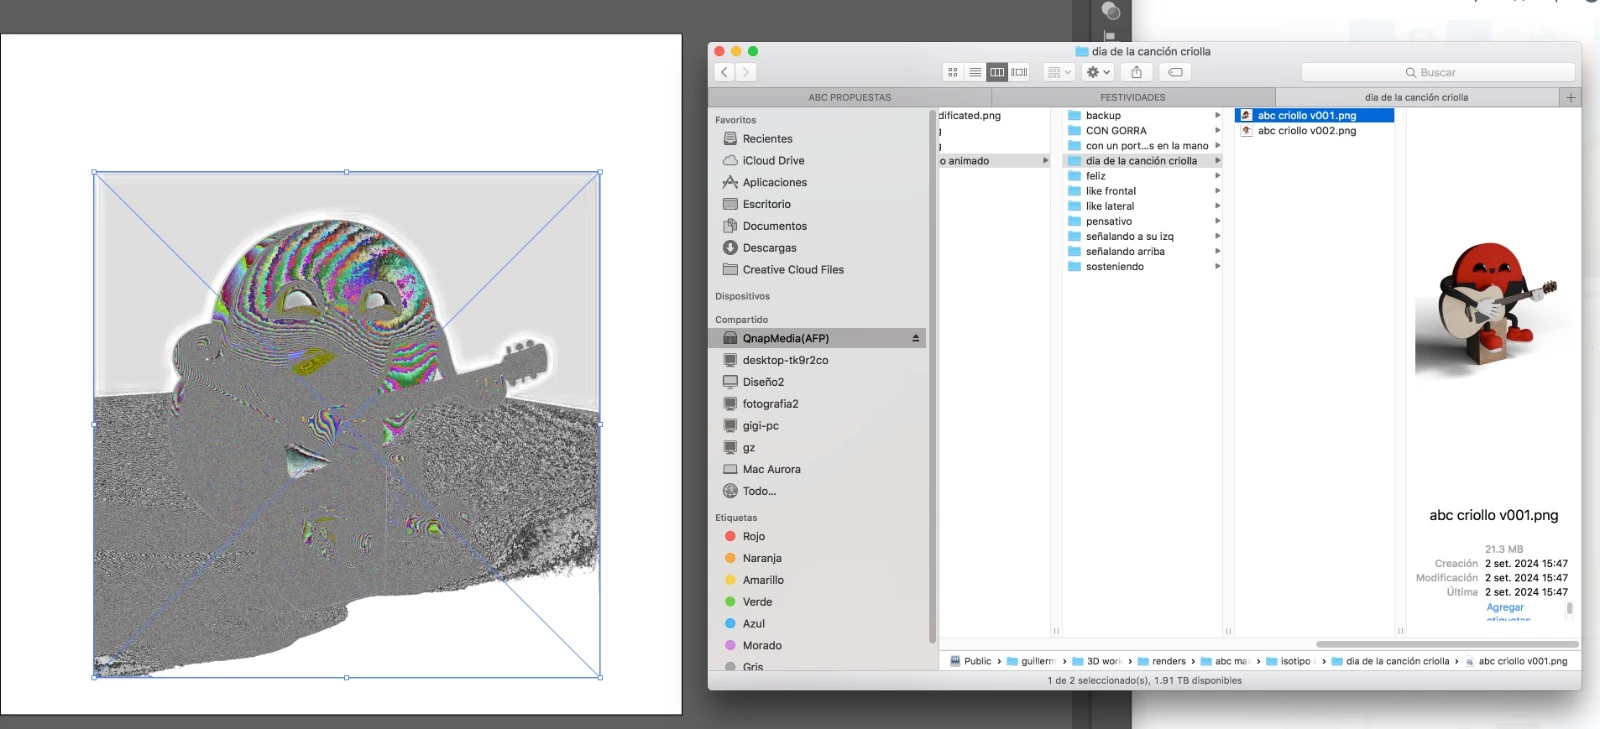Click the Agregar etiquetas link
This screenshot has width=1600, height=729.
tap(1506, 613)
